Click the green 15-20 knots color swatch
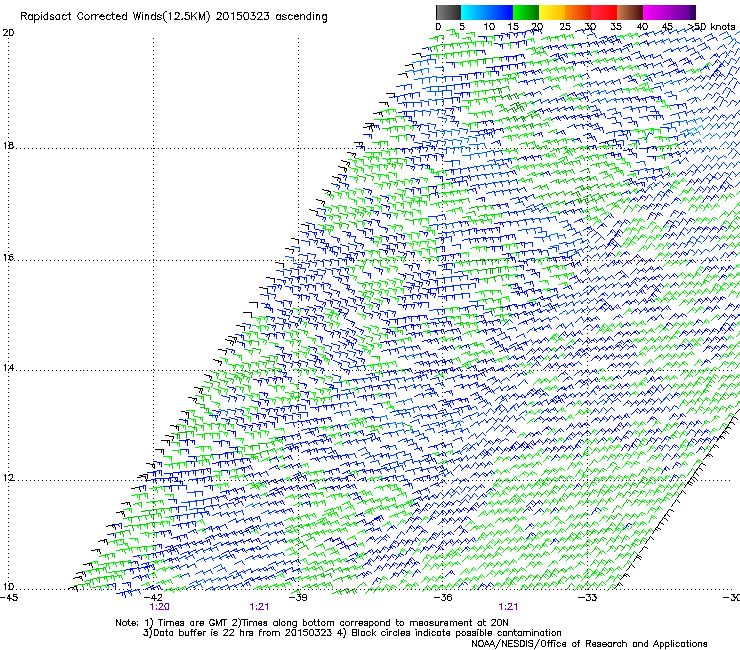 [x=526, y=12]
